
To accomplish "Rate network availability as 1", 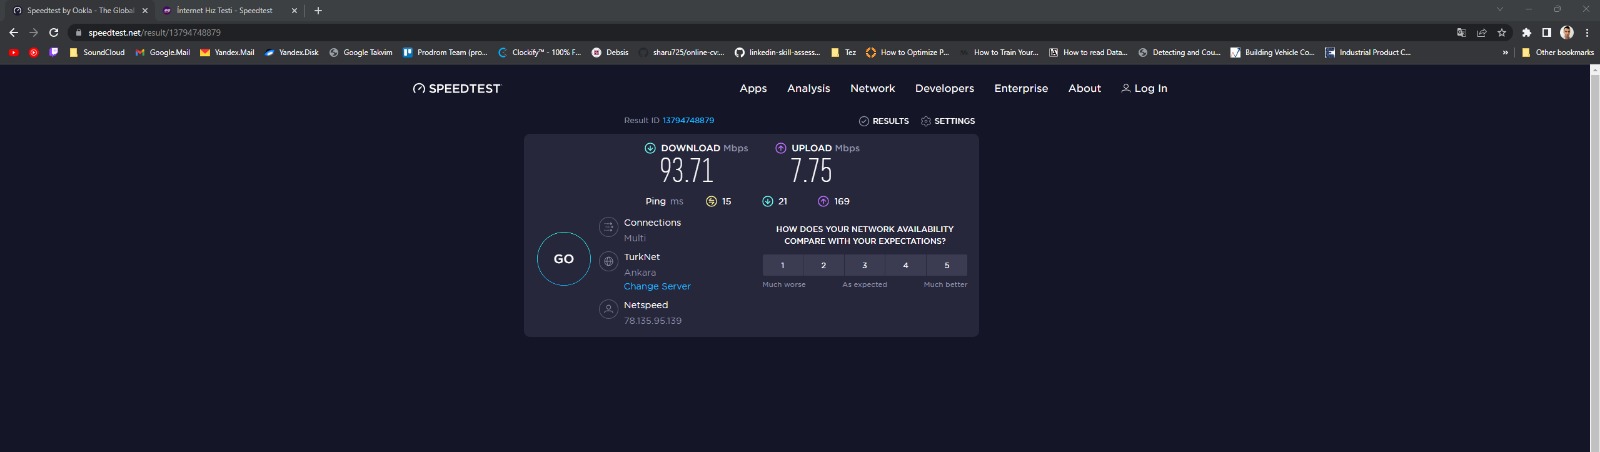I will (783, 265).
